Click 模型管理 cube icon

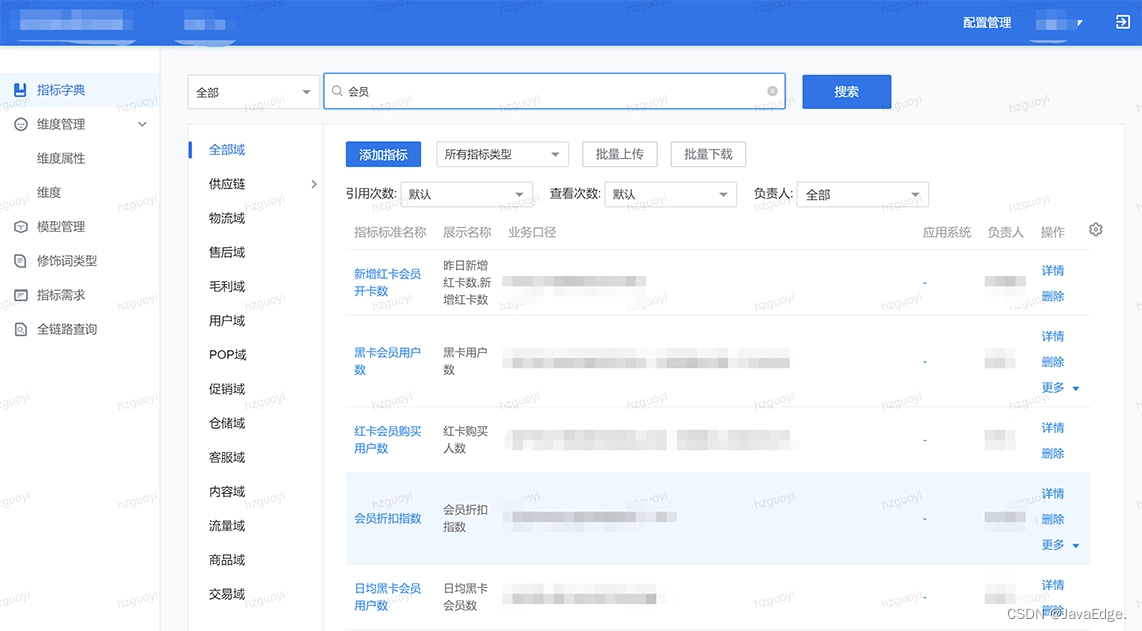point(20,227)
